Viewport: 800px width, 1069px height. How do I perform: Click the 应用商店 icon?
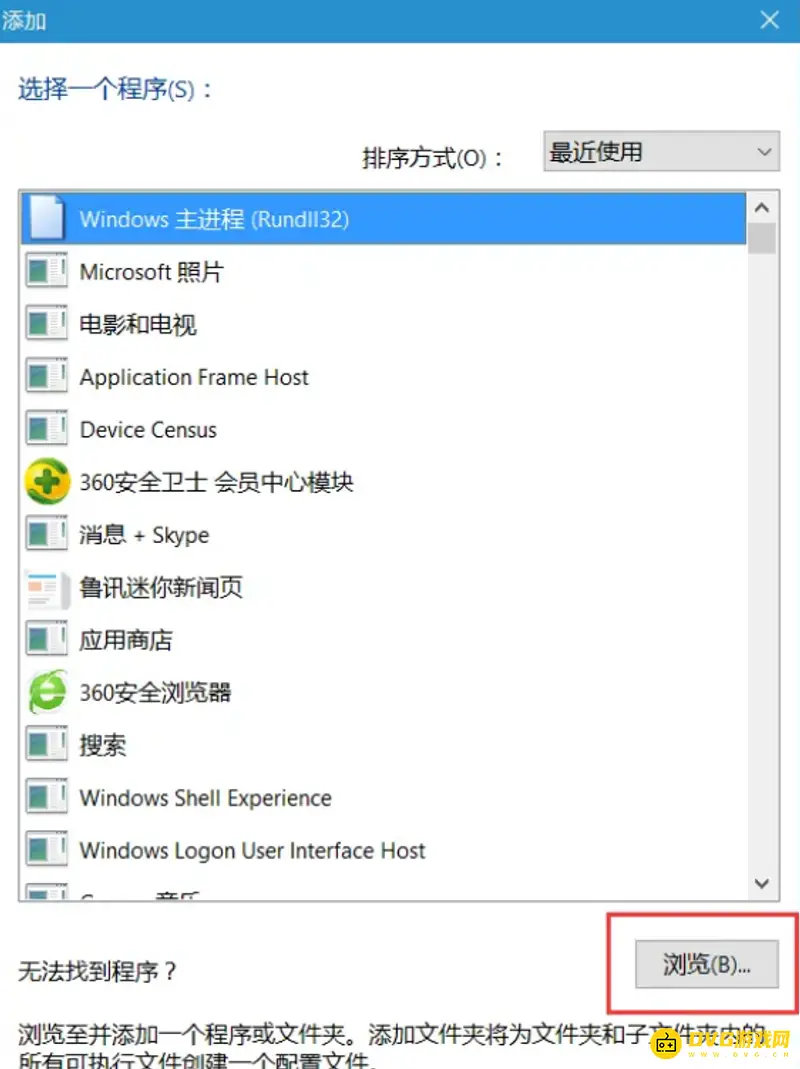[x=47, y=639]
